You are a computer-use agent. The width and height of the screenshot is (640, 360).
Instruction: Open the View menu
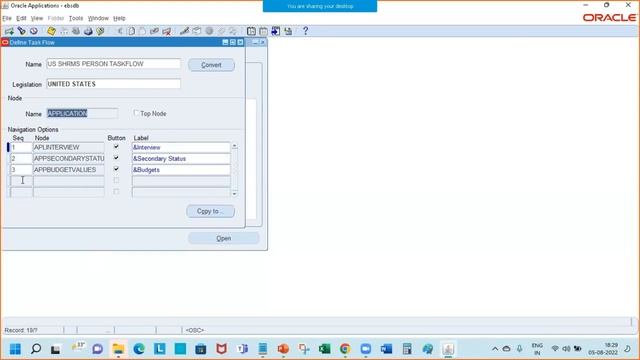coord(37,18)
